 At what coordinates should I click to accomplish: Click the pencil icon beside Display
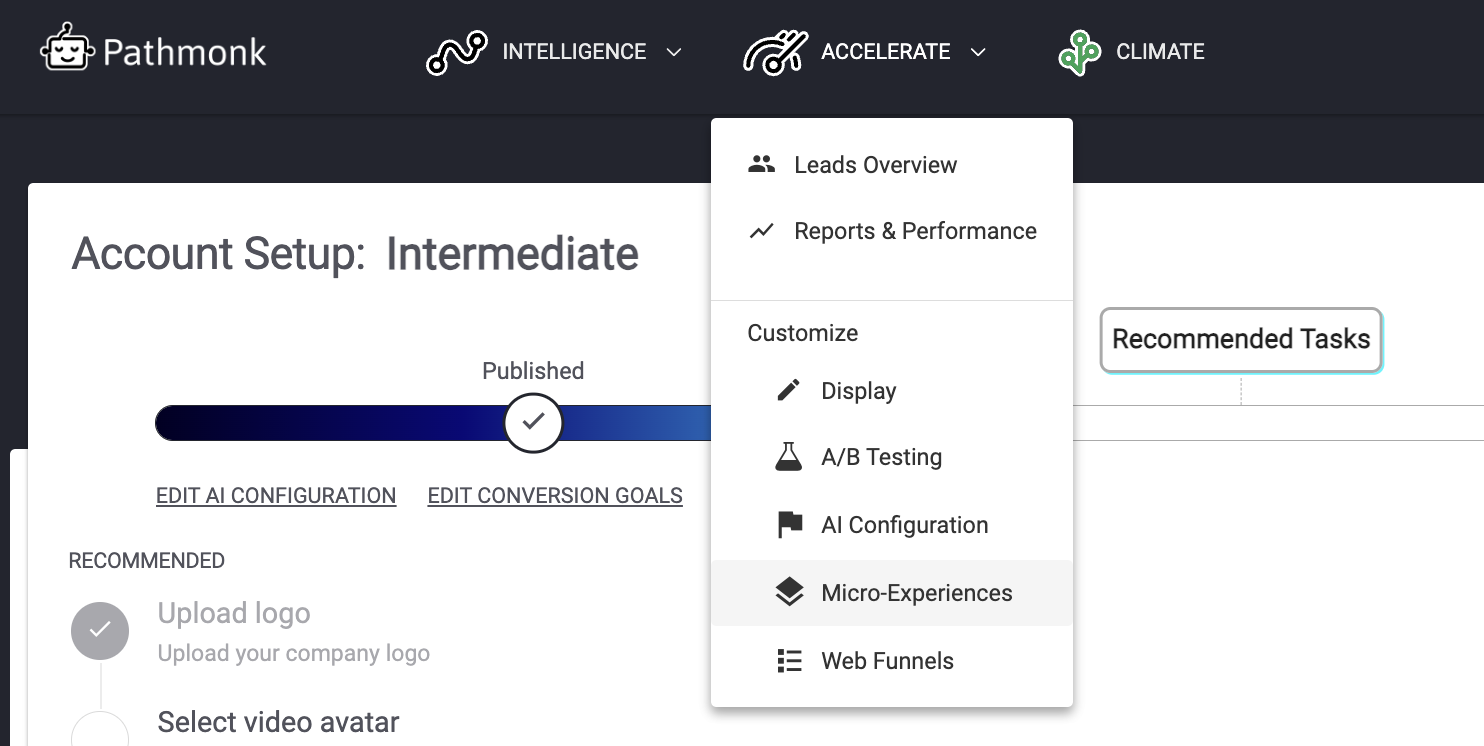coord(789,391)
